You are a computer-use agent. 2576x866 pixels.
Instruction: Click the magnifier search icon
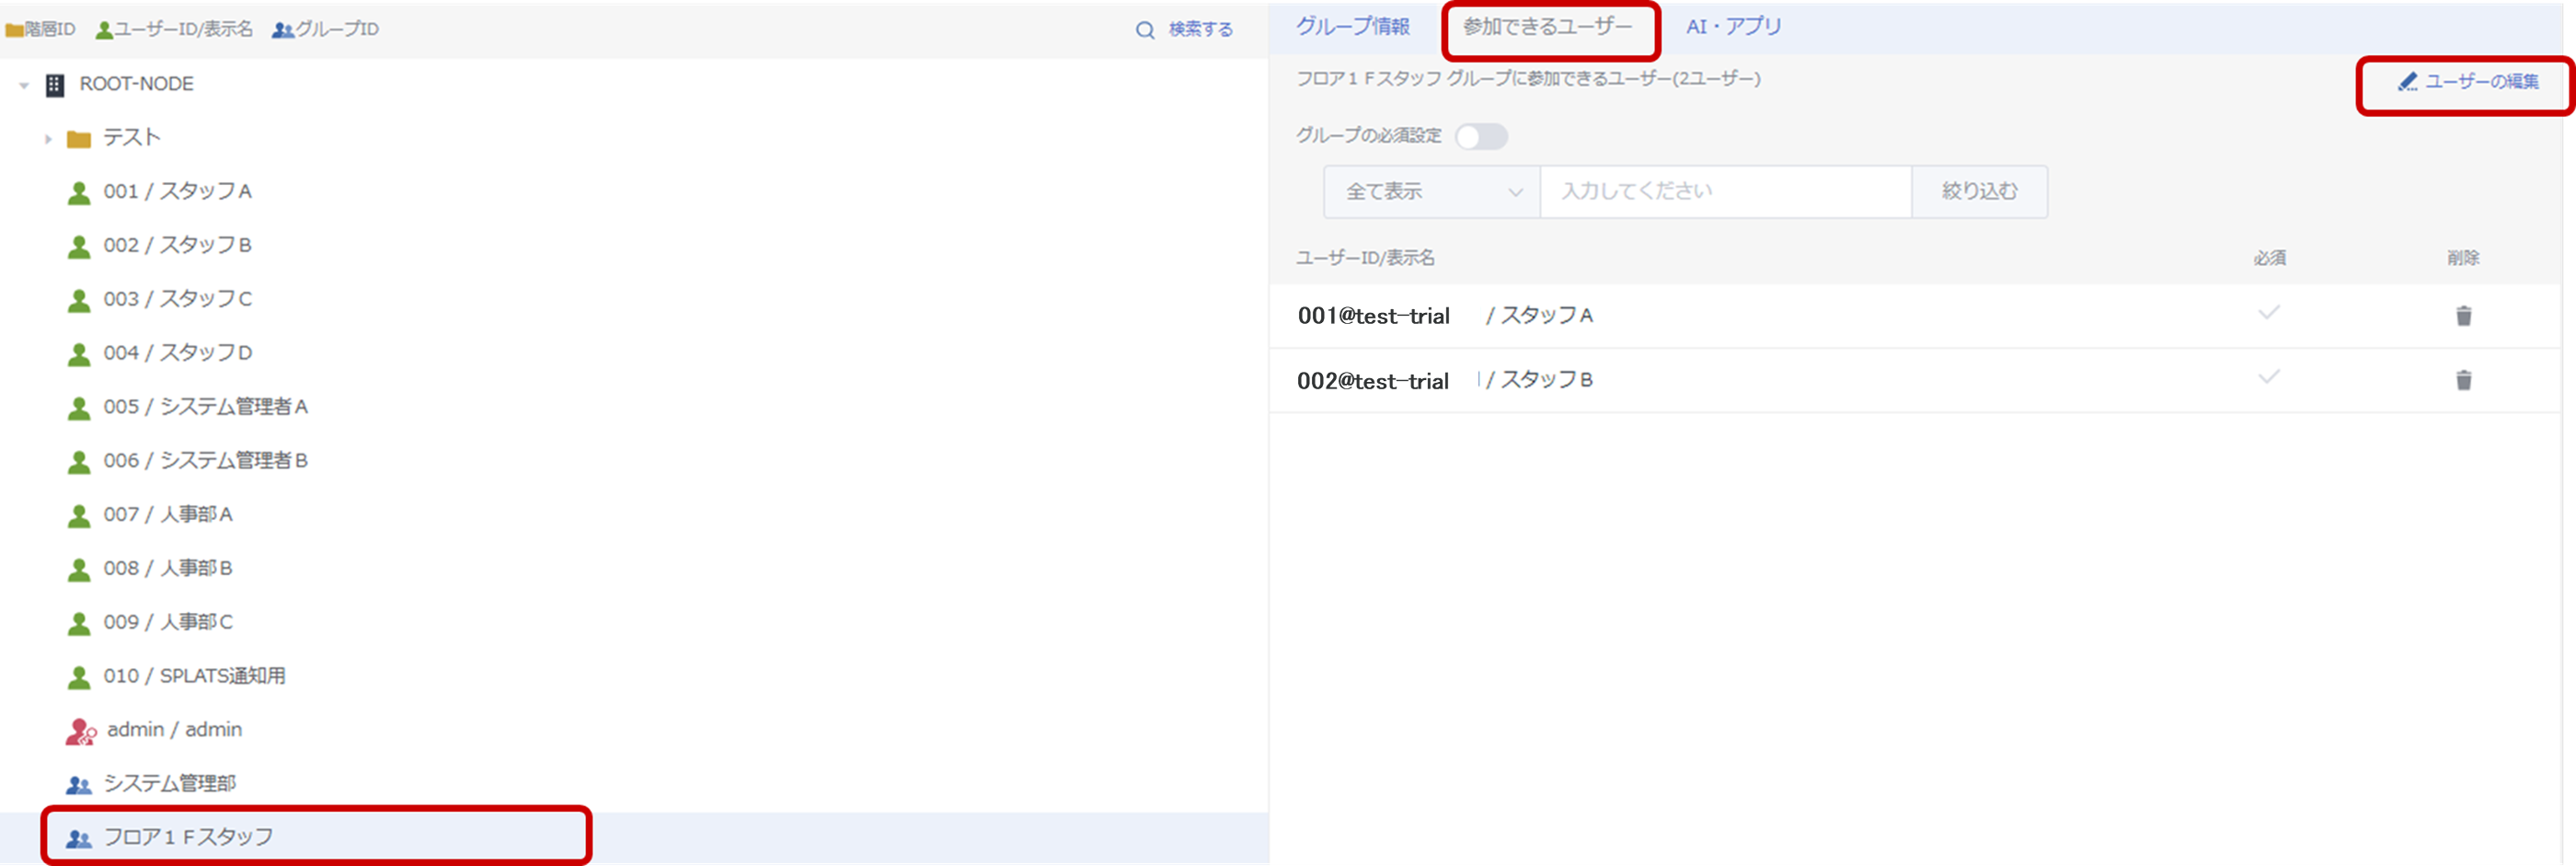click(1145, 30)
